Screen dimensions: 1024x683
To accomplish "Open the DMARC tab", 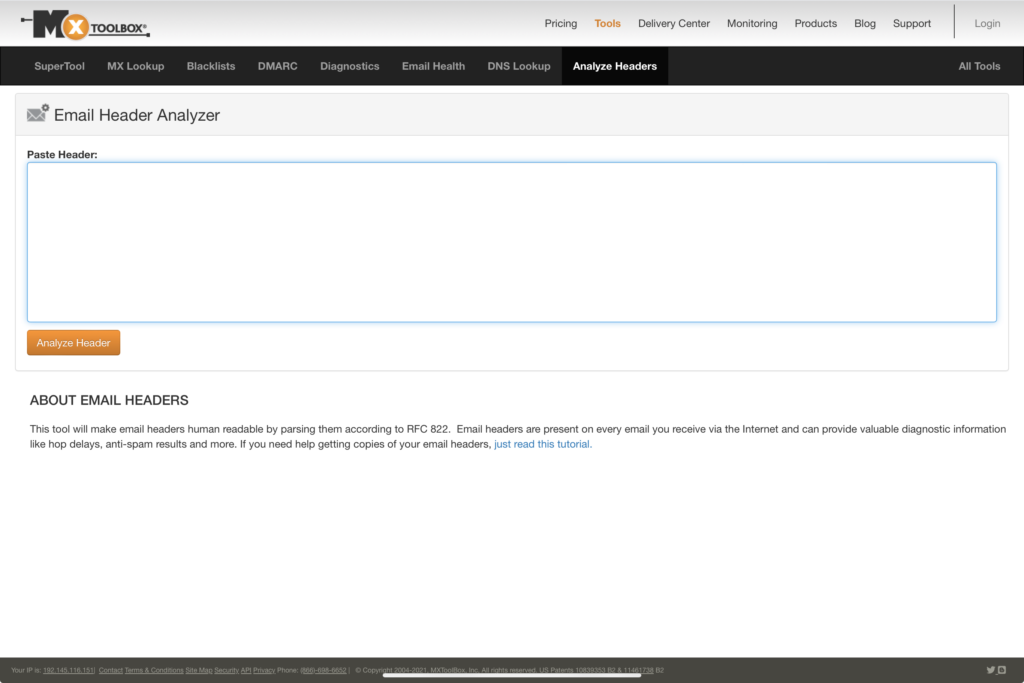I will [x=278, y=66].
